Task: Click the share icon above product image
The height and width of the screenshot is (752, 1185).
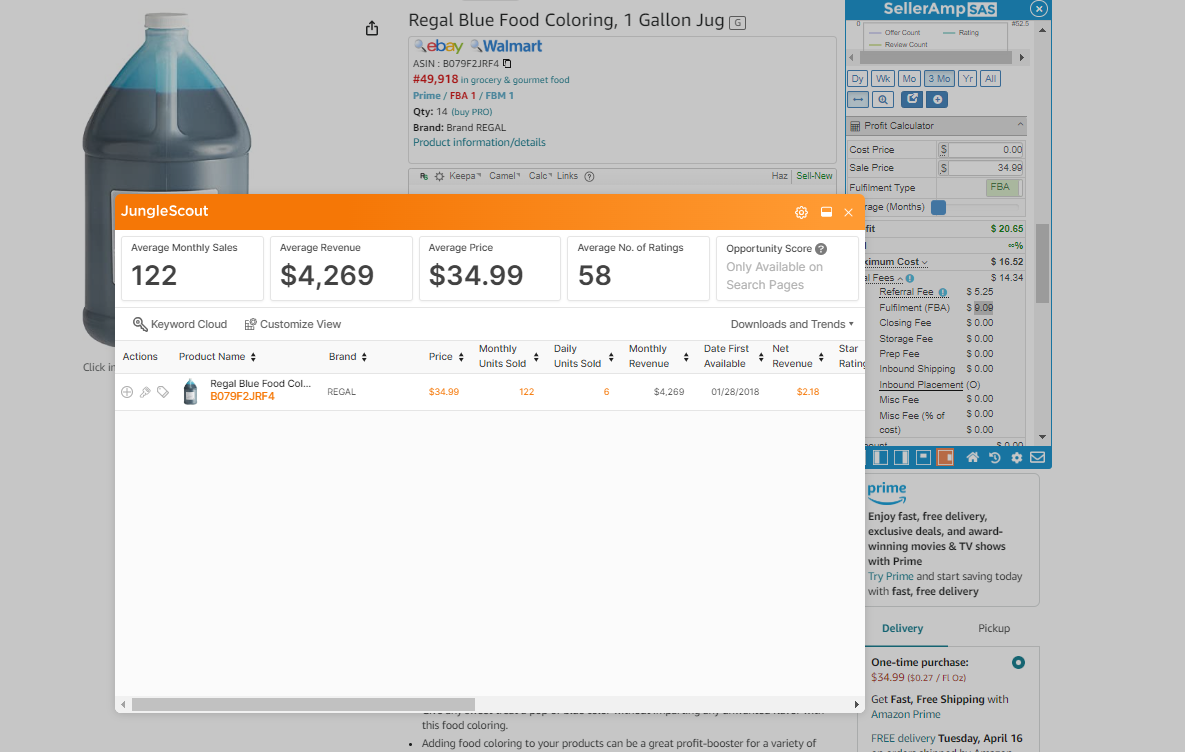Action: [372, 29]
